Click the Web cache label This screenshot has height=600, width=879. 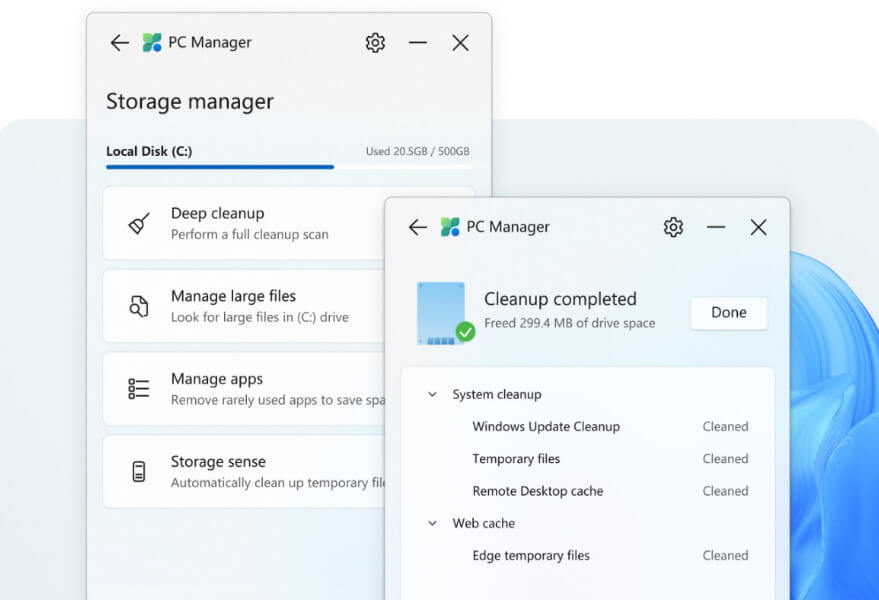(484, 524)
